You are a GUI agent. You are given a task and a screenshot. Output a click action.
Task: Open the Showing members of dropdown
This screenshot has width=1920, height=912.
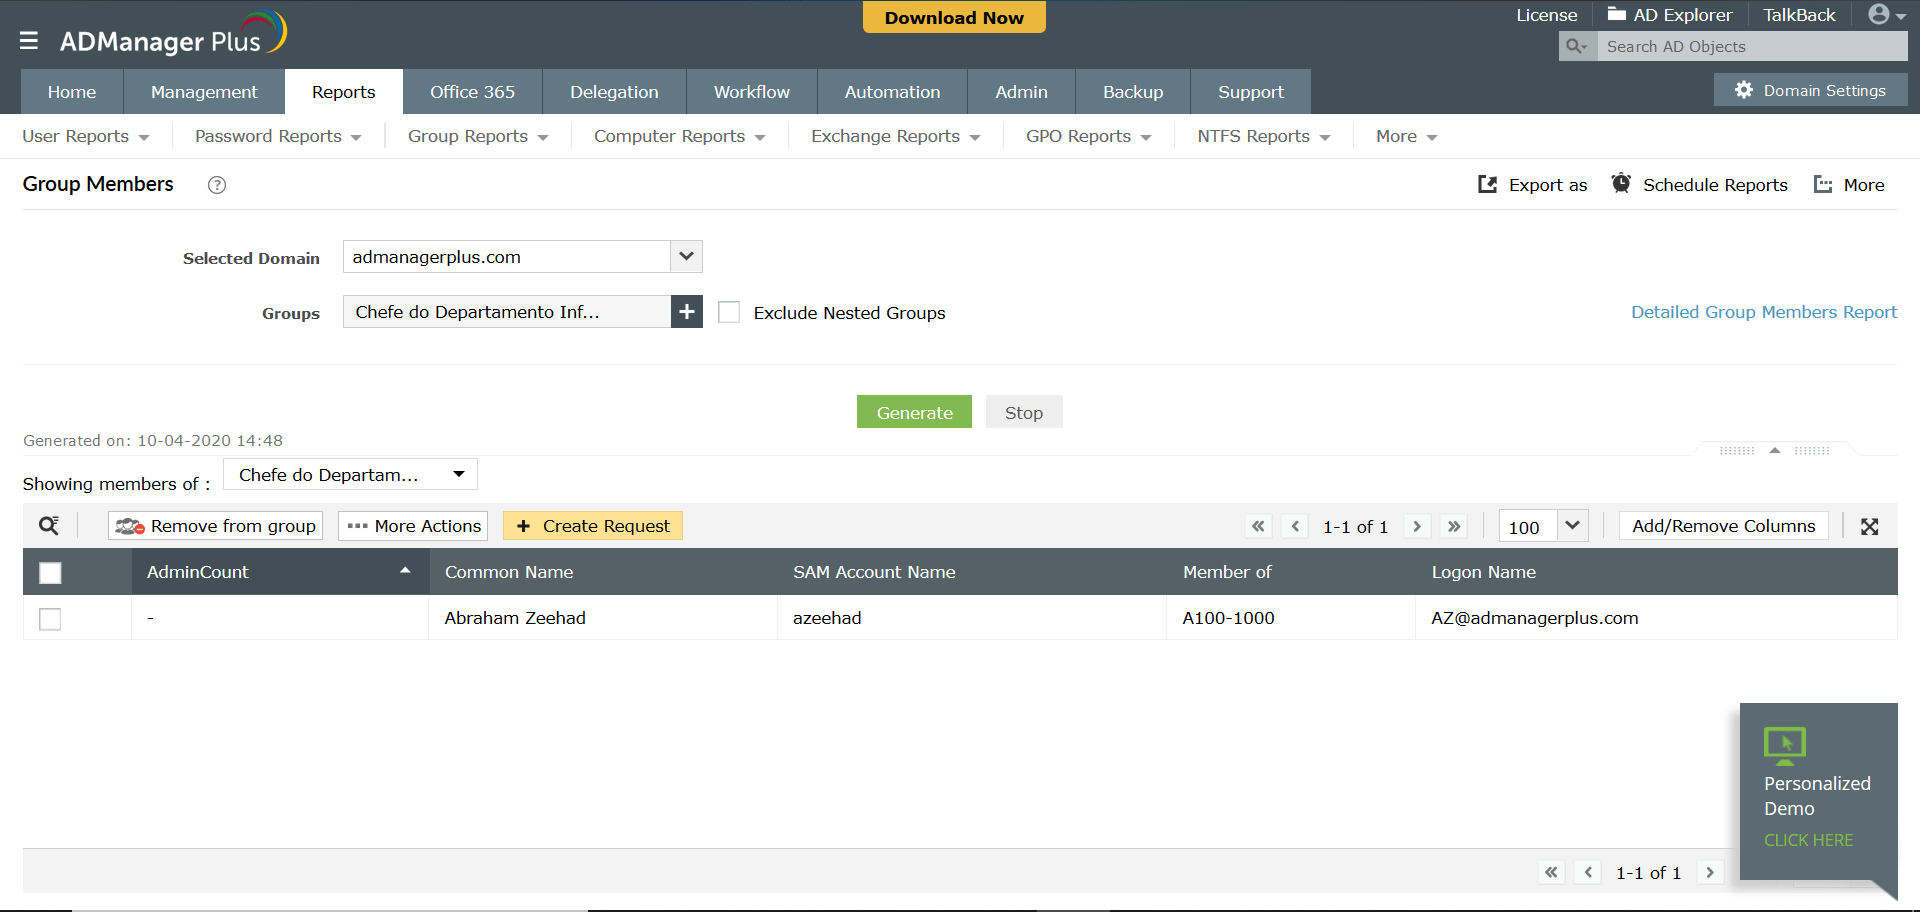point(459,474)
